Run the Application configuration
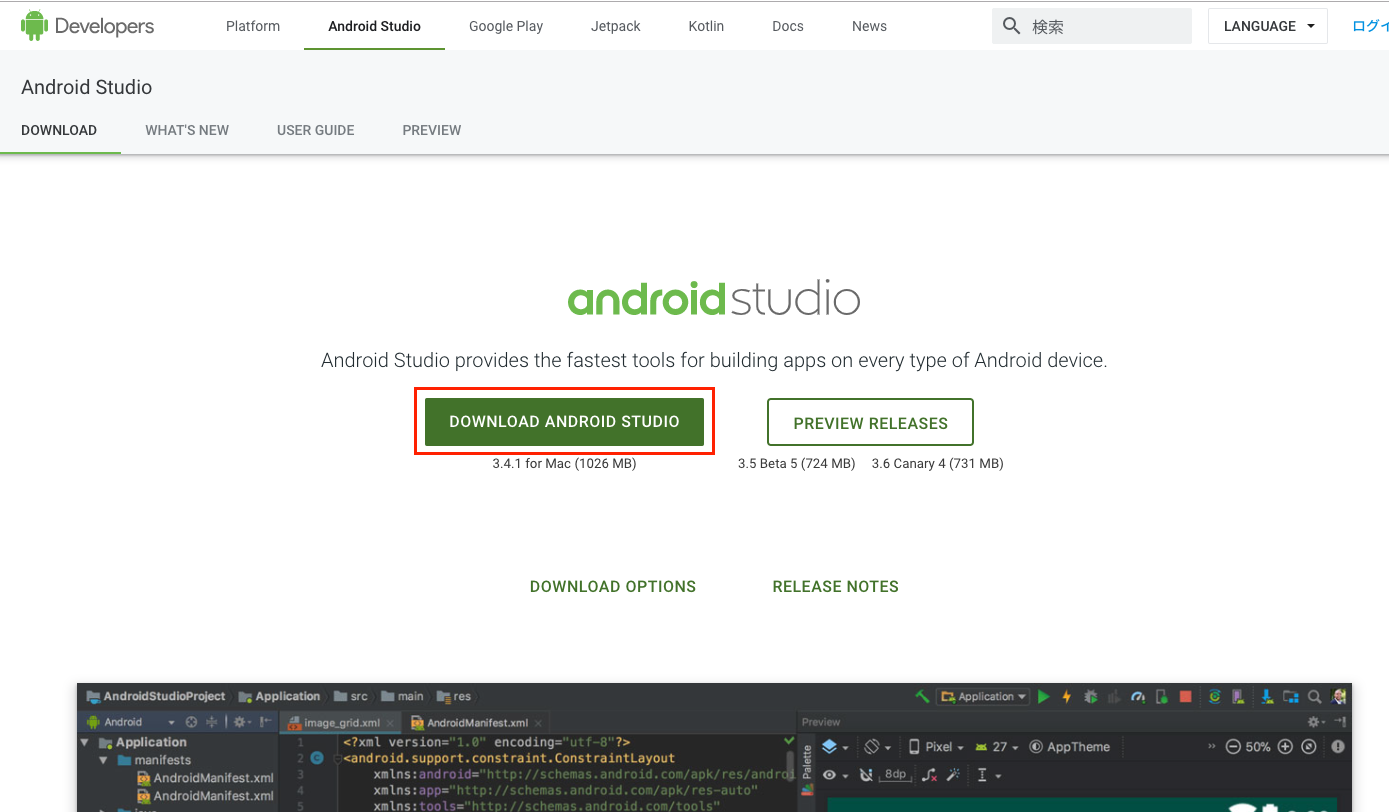Image resolution: width=1389 pixels, height=812 pixels. [1044, 696]
